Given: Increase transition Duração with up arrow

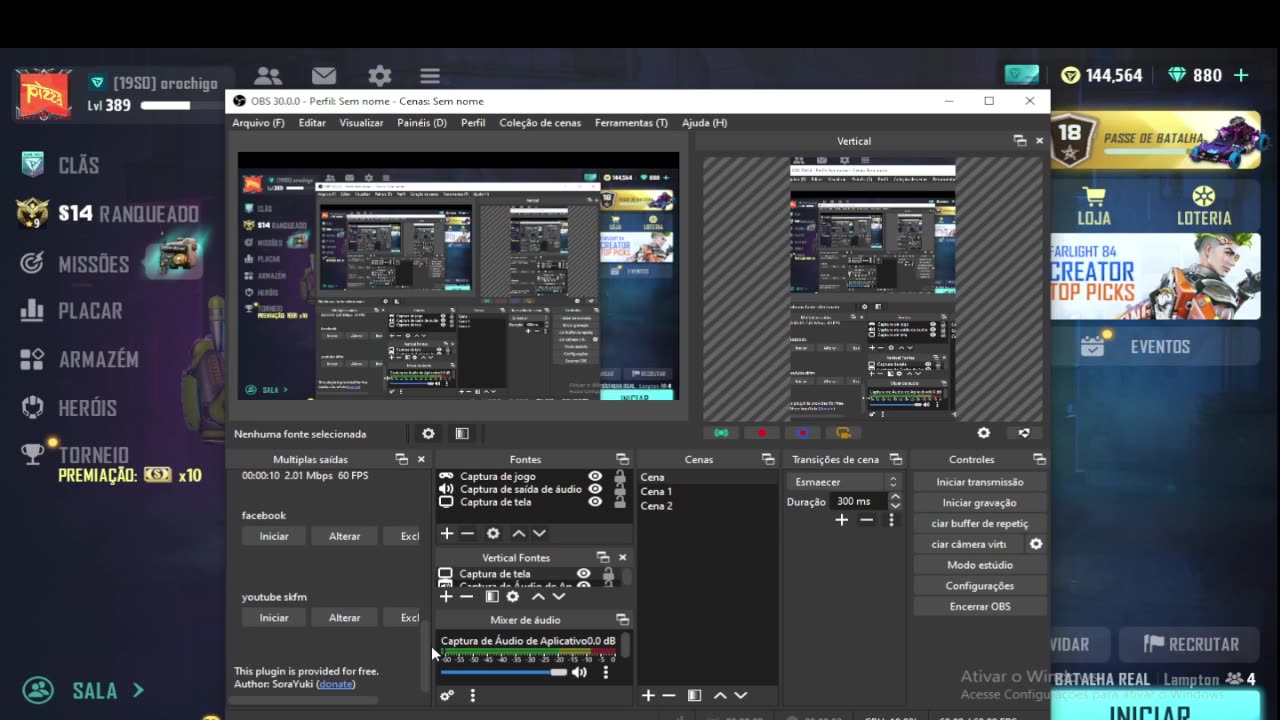Looking at the screenshot, I should [x=895, y=497].
